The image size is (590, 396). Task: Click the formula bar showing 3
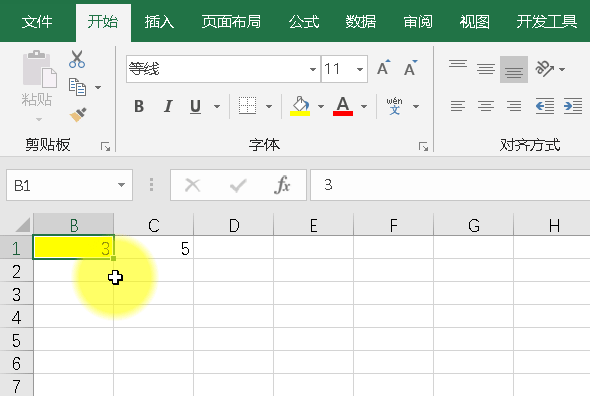point(450,185)
